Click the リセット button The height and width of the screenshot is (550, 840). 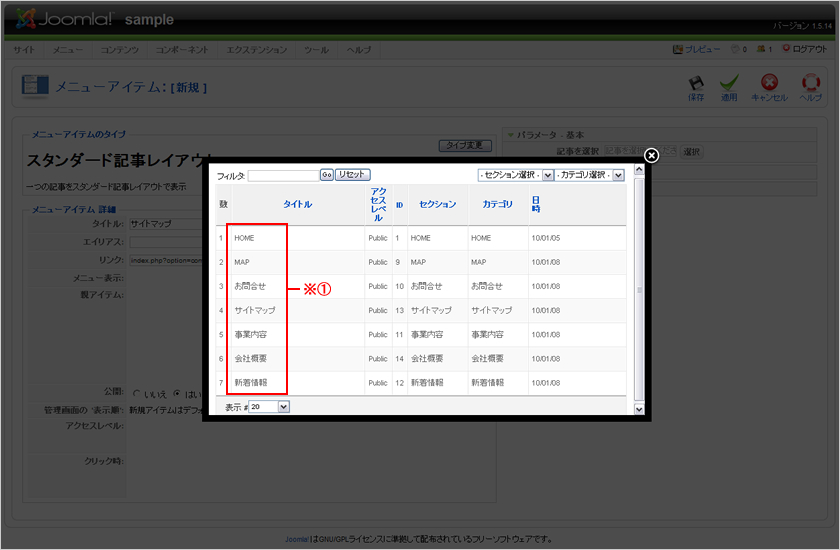(352, 175)
